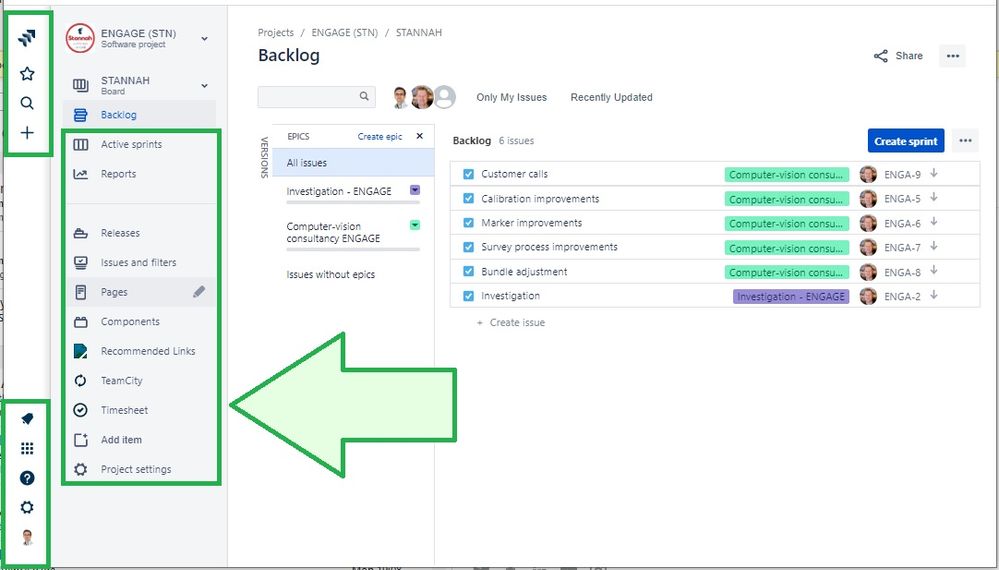Click the Project settings gear icon
The height and width of the screenshot is (570, 999).
coord(80,469)
